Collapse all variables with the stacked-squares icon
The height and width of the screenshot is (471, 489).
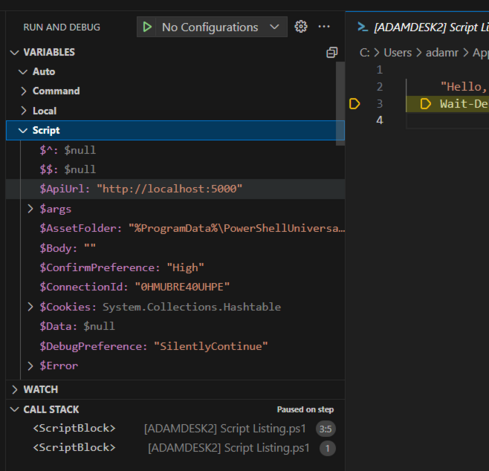coord(332,52)
